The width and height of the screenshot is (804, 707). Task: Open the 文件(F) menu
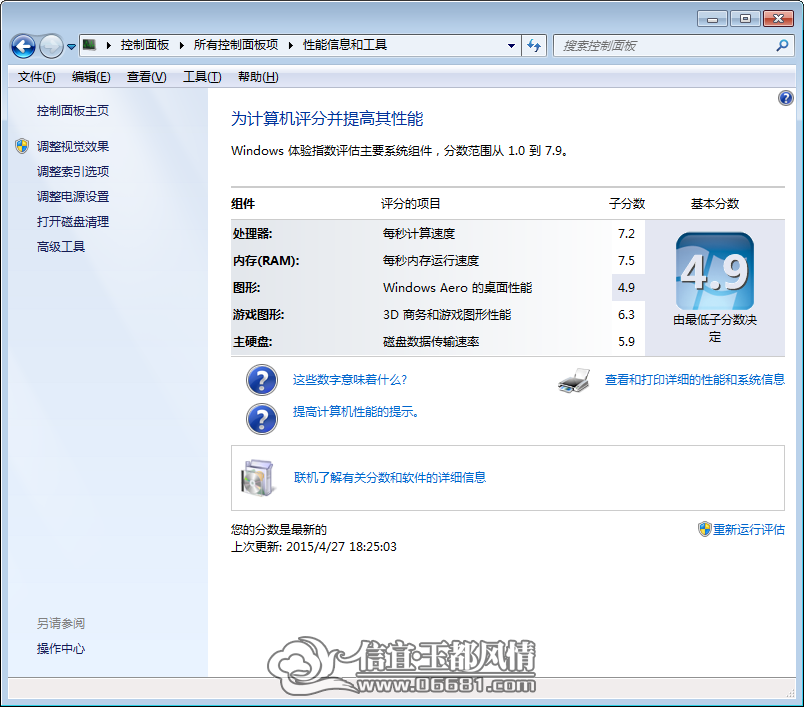(x=36, y=77)
